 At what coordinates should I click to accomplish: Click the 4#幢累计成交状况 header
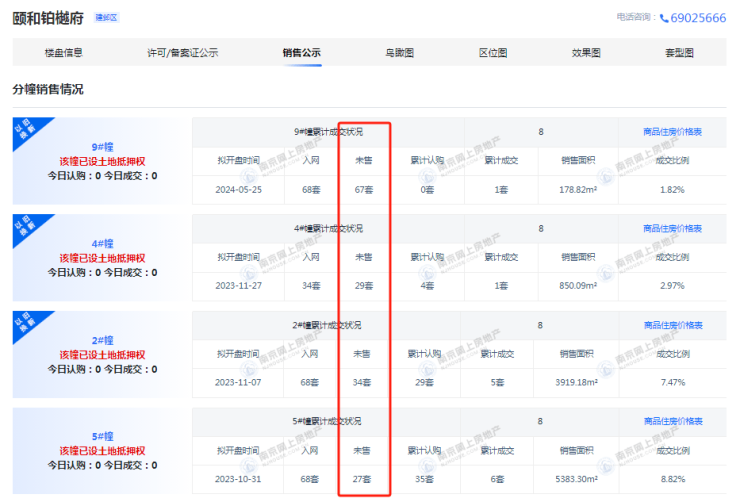click(x=328, y=228)
